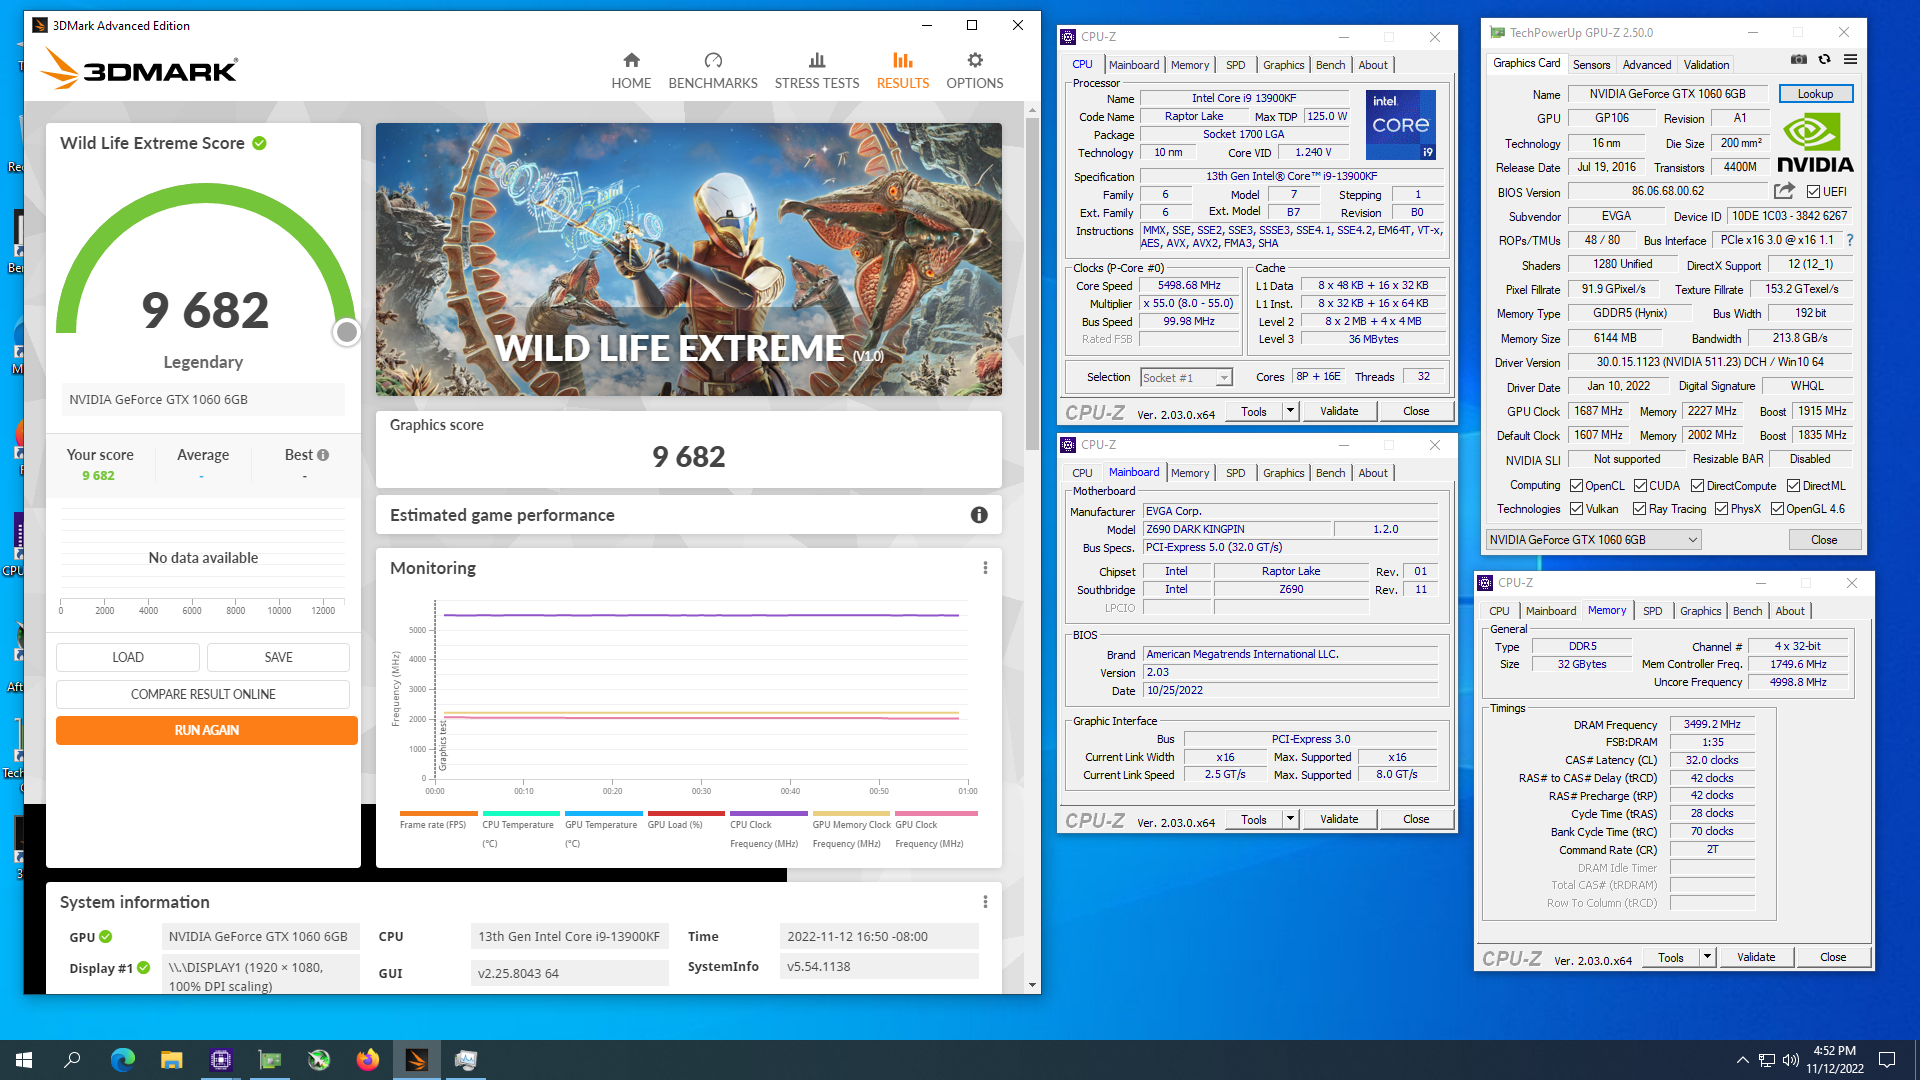Click GPU-Z BIOS export share icon
Screen dimensions: 1920x1080
1784,191
